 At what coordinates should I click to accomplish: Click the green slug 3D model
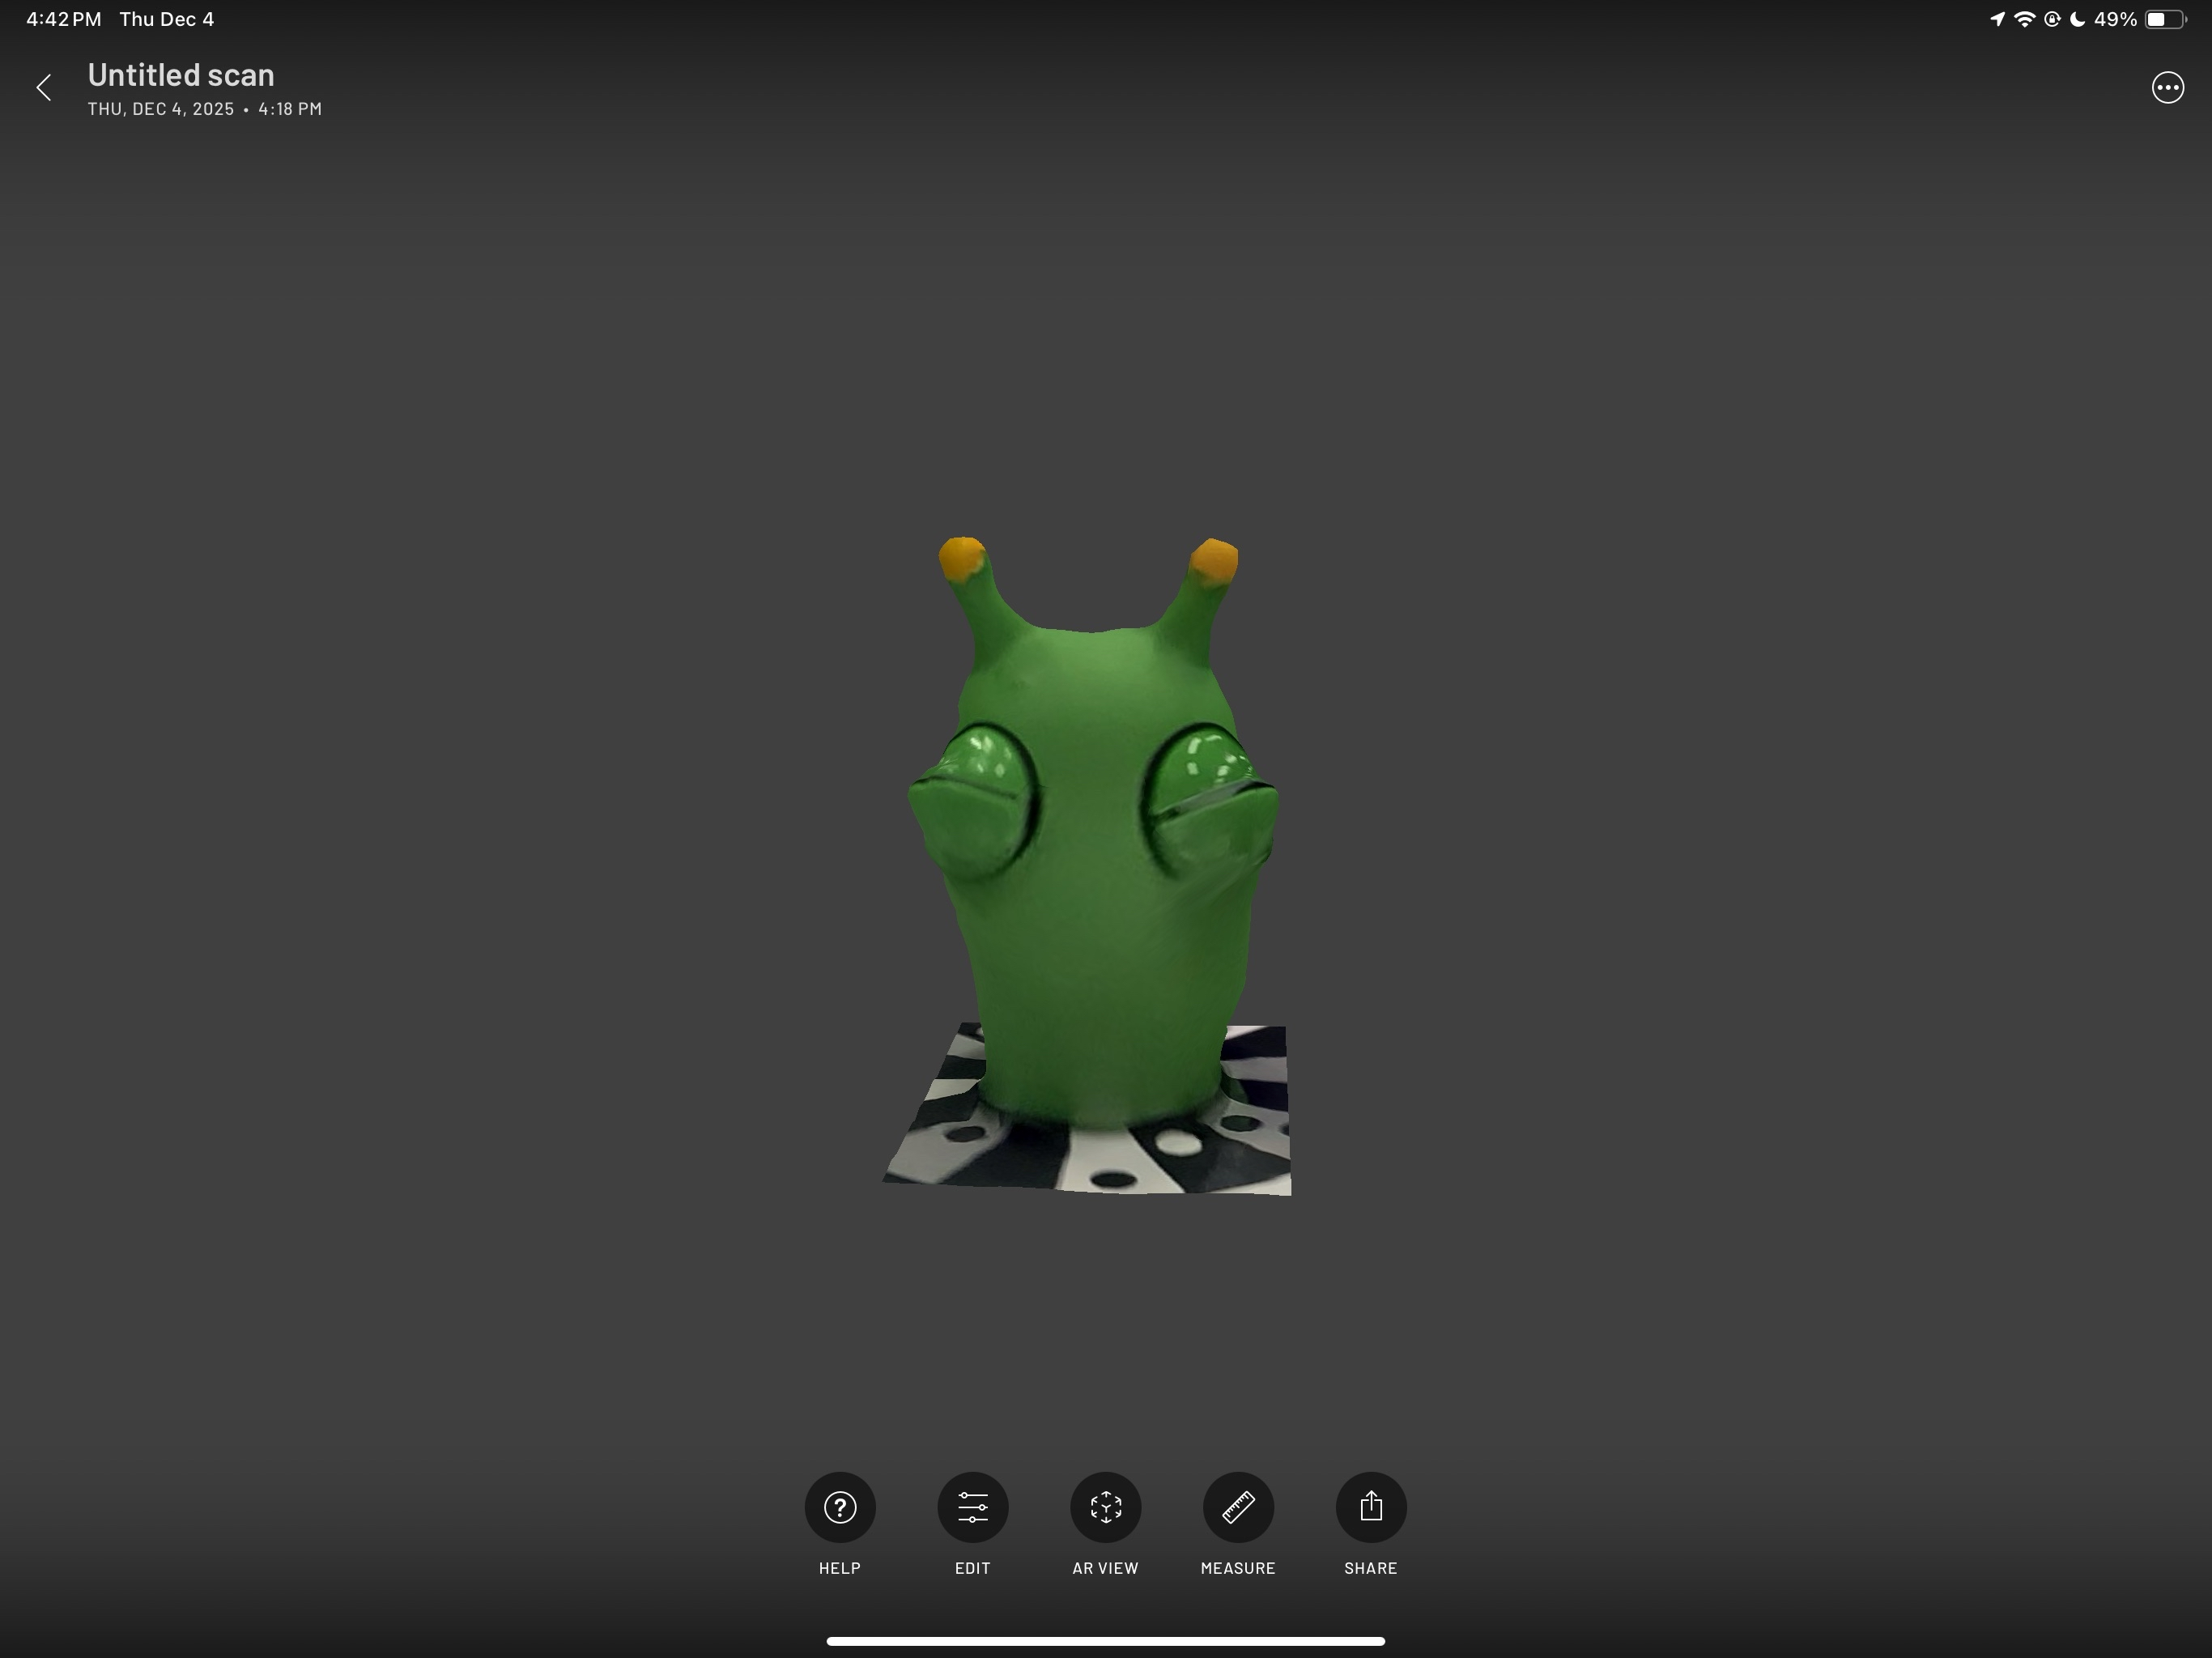point(1095,880)
